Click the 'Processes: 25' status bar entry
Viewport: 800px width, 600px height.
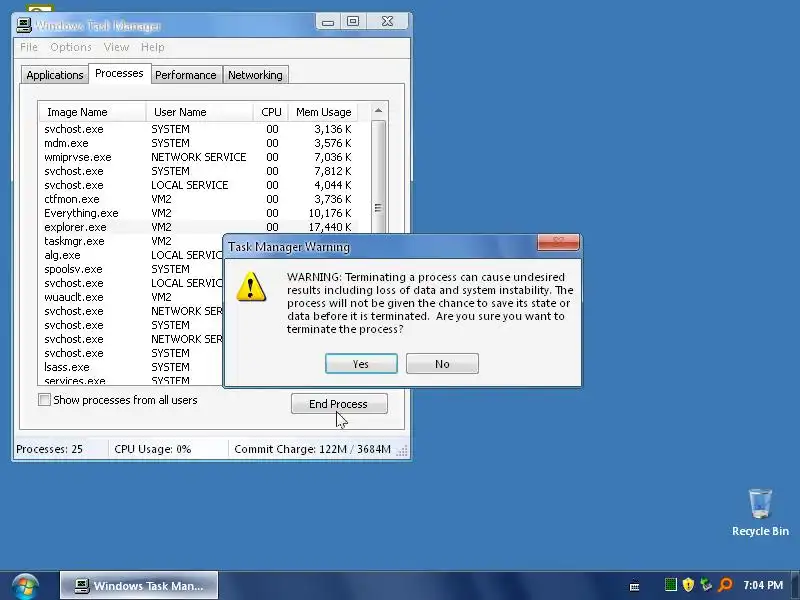tap(49, 449)
